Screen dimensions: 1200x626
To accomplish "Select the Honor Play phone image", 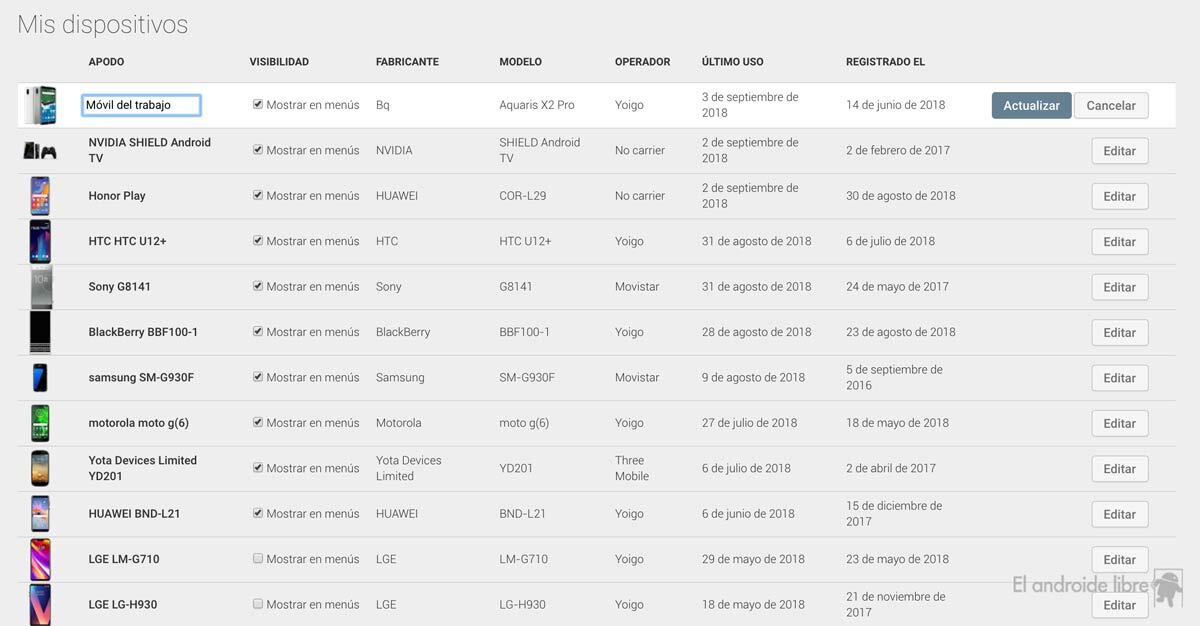I will 40,196.
